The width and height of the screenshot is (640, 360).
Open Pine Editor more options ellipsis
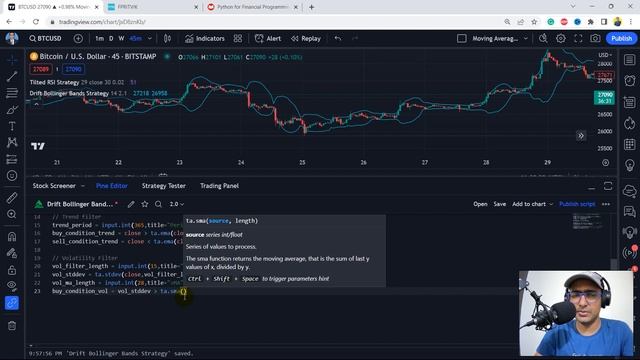(x=606, y=204)
